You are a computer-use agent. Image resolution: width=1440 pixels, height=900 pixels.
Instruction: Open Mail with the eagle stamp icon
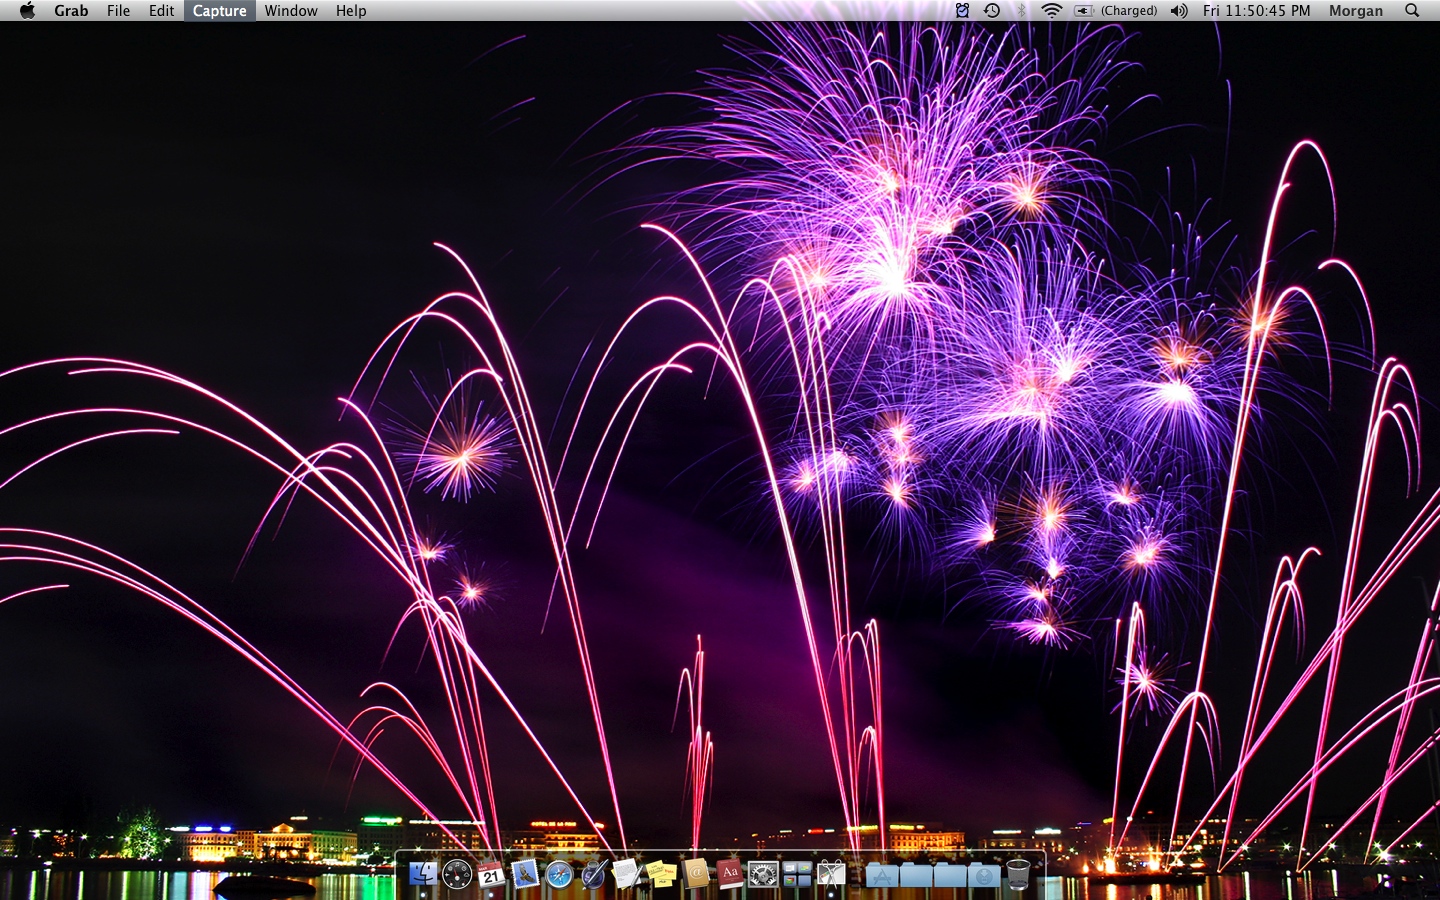pos(525,874)
